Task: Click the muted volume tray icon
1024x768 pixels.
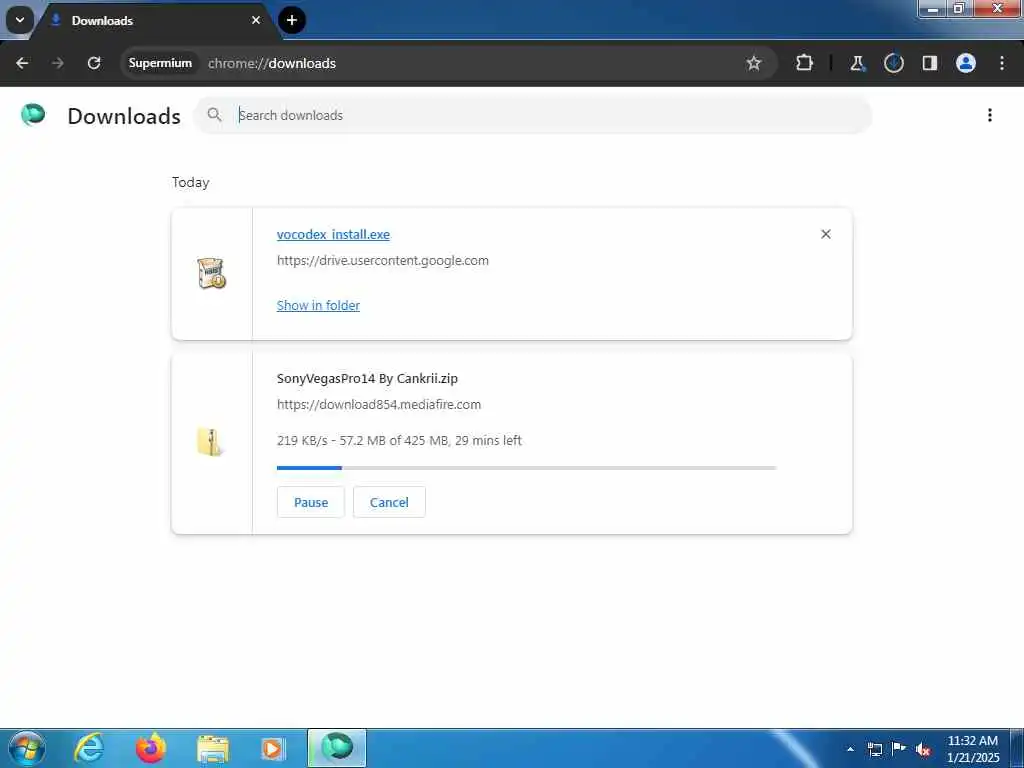Action: (923, 749)
